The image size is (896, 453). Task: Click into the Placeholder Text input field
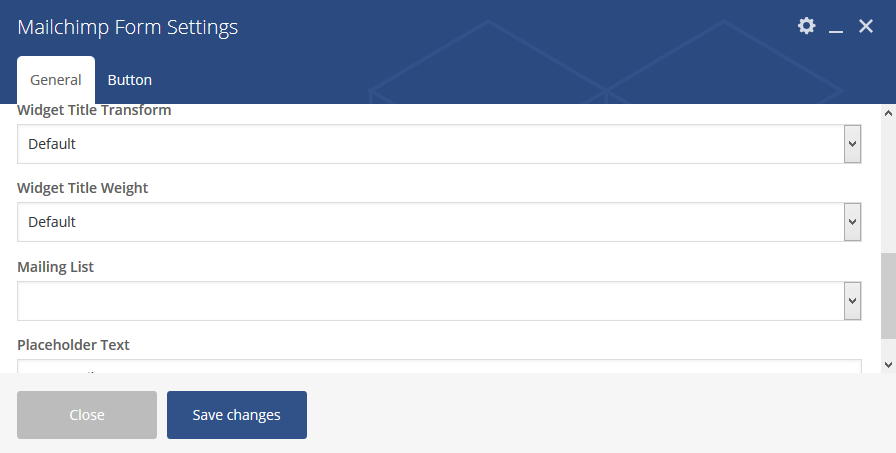point(439,367)
